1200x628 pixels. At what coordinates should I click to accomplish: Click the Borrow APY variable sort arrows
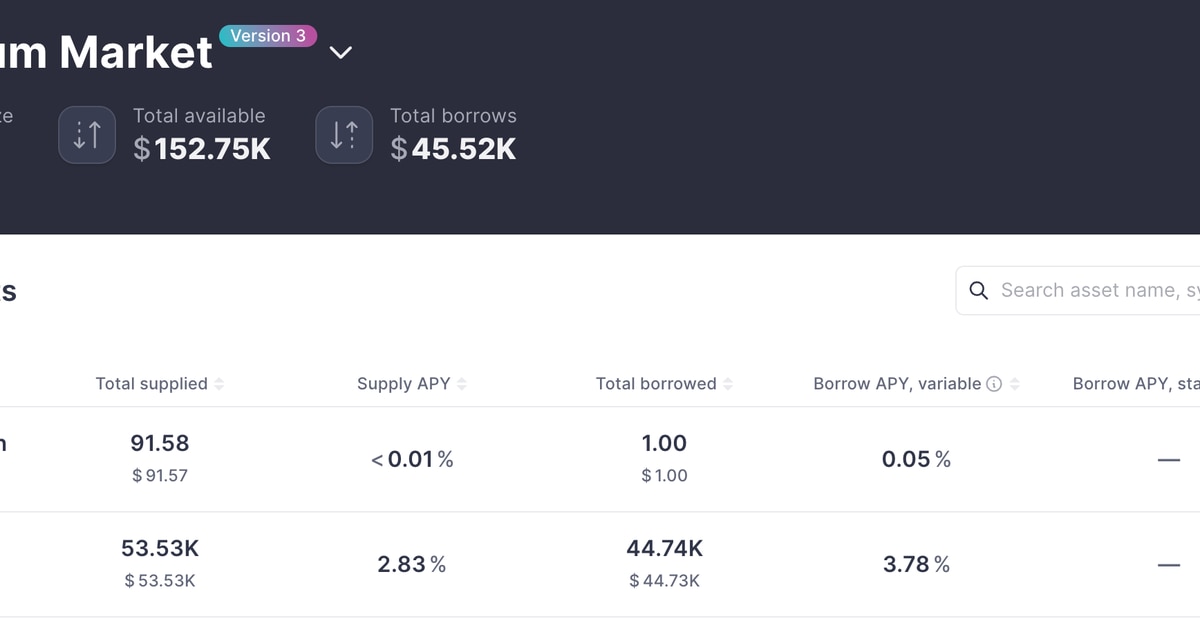(x=1015, y=384)
